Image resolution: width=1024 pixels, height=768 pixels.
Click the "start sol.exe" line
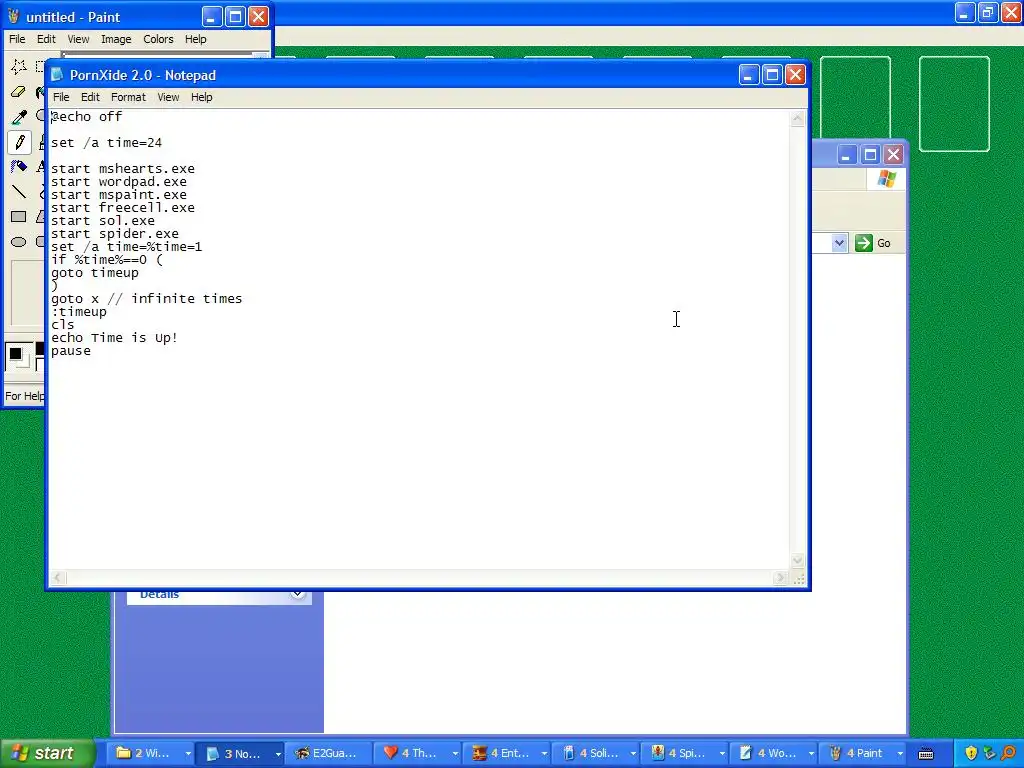pos(103,221)
